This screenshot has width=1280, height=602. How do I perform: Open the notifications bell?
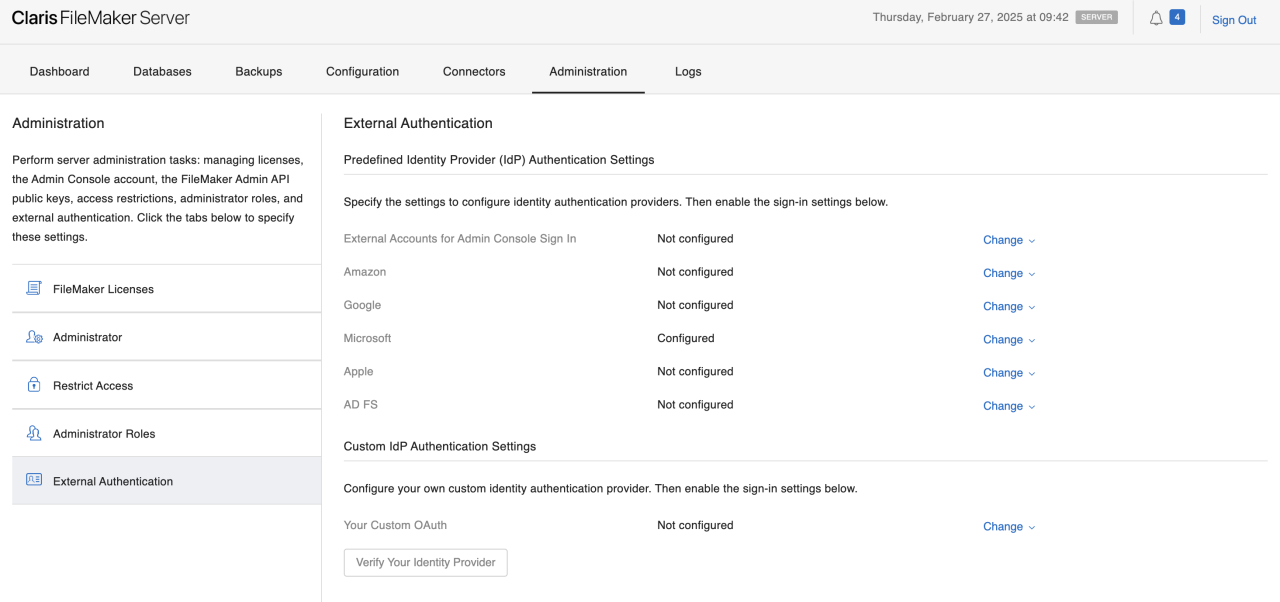point(1157,17)
